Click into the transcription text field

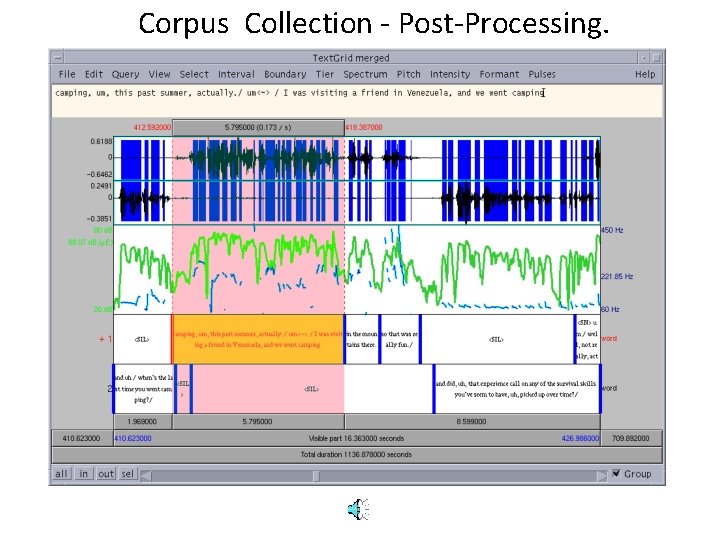click(356, 101)
